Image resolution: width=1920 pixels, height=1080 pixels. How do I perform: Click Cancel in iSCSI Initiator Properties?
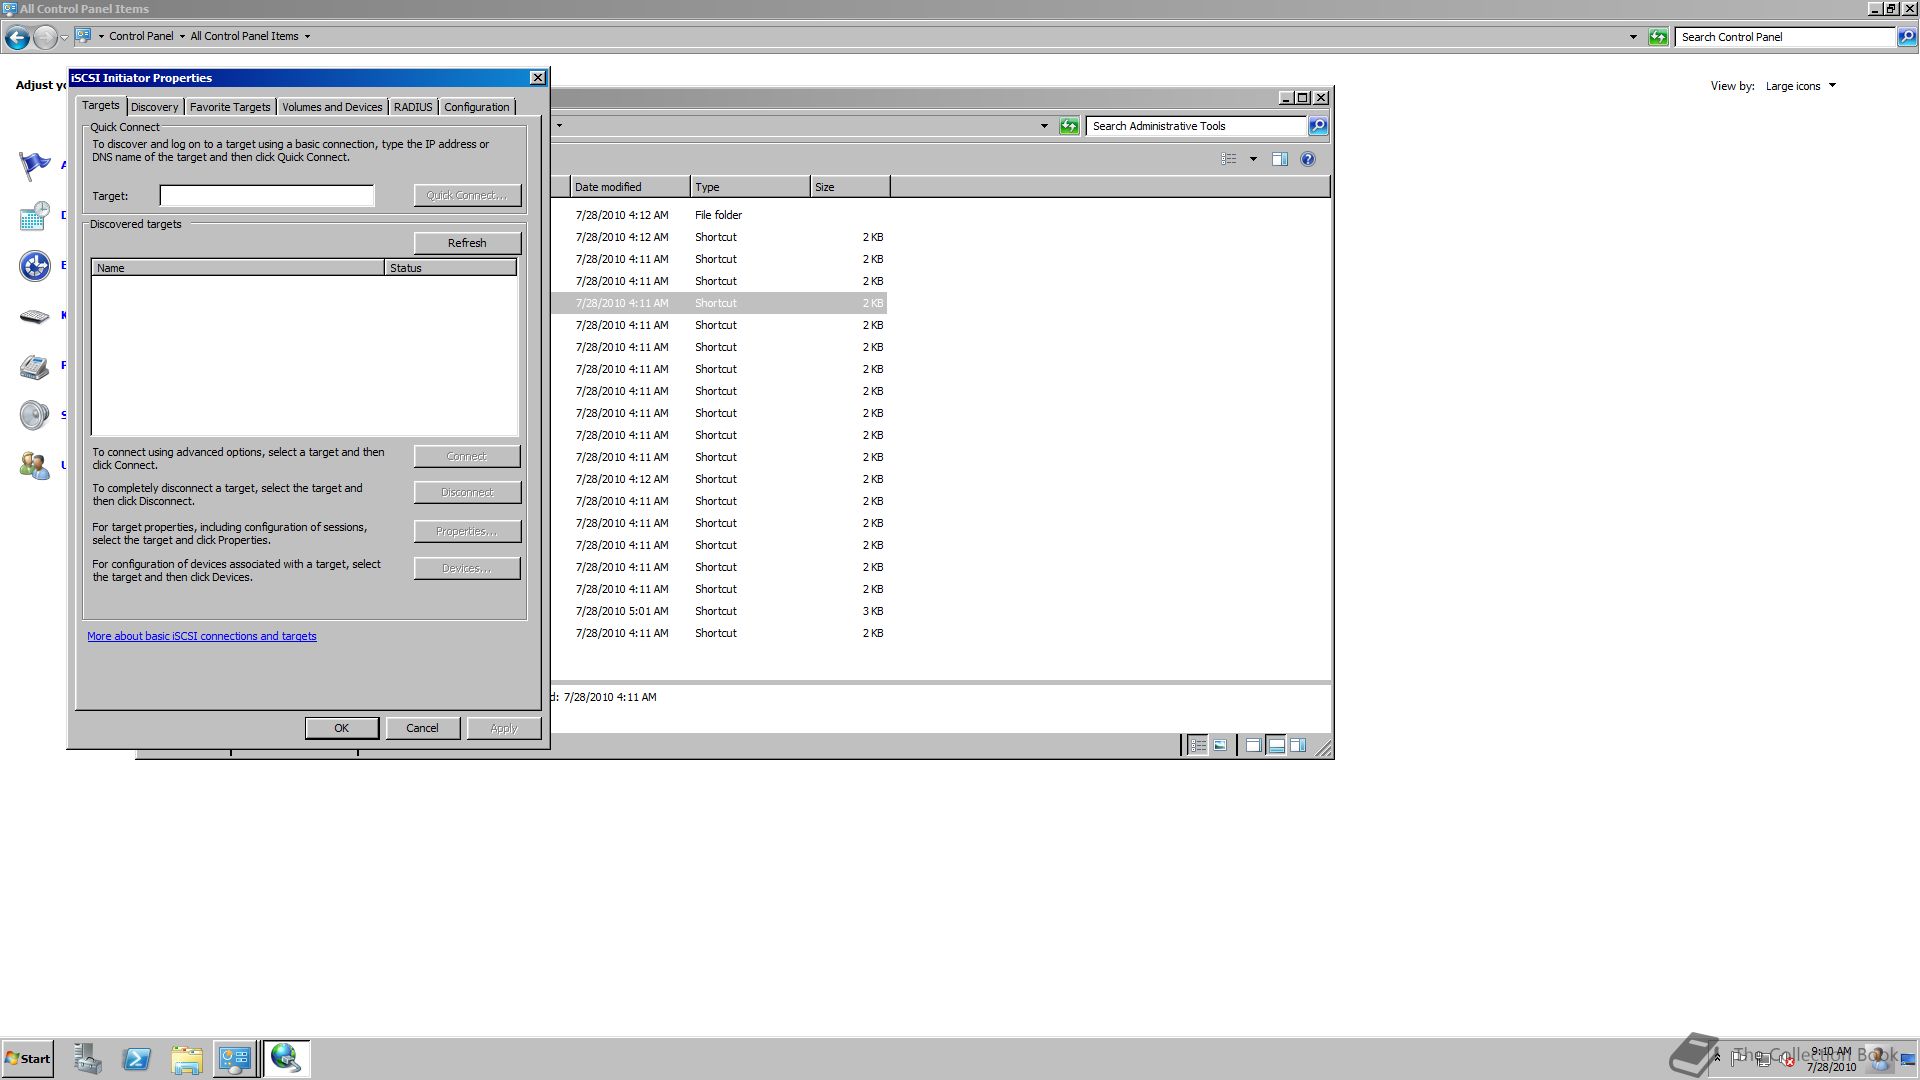click(x=422, y=728)
